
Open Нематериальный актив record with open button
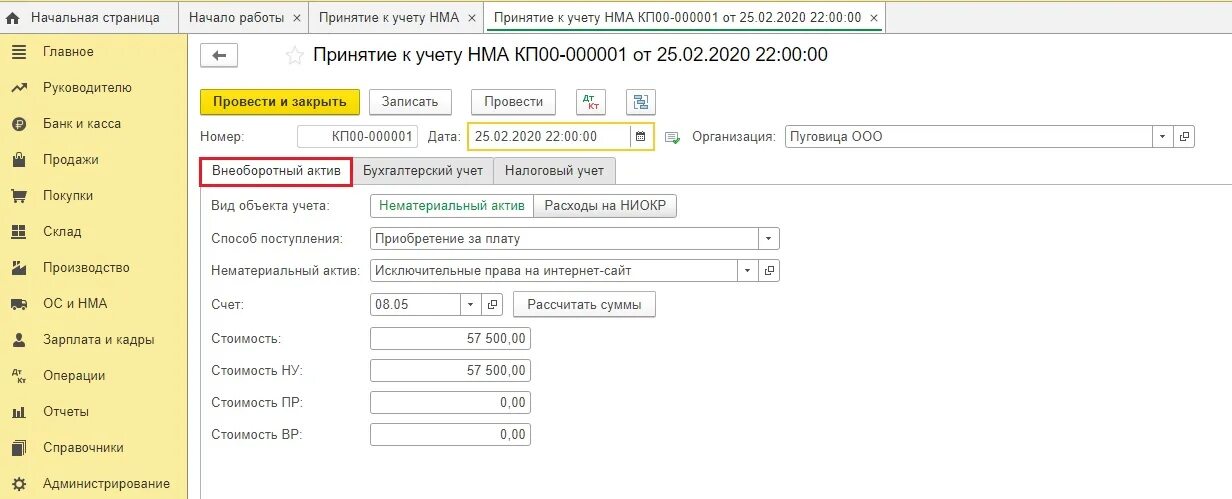click(769, 270)
